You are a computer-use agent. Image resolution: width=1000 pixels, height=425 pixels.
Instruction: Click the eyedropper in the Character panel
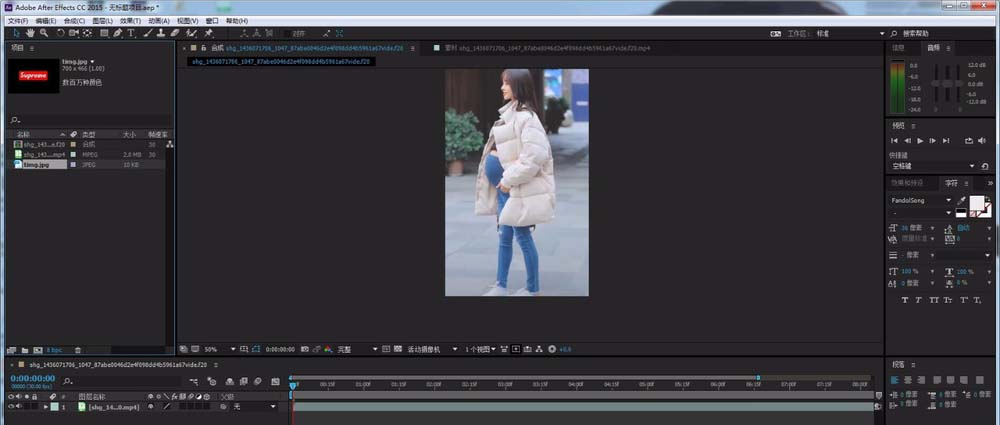pos(962,201)
